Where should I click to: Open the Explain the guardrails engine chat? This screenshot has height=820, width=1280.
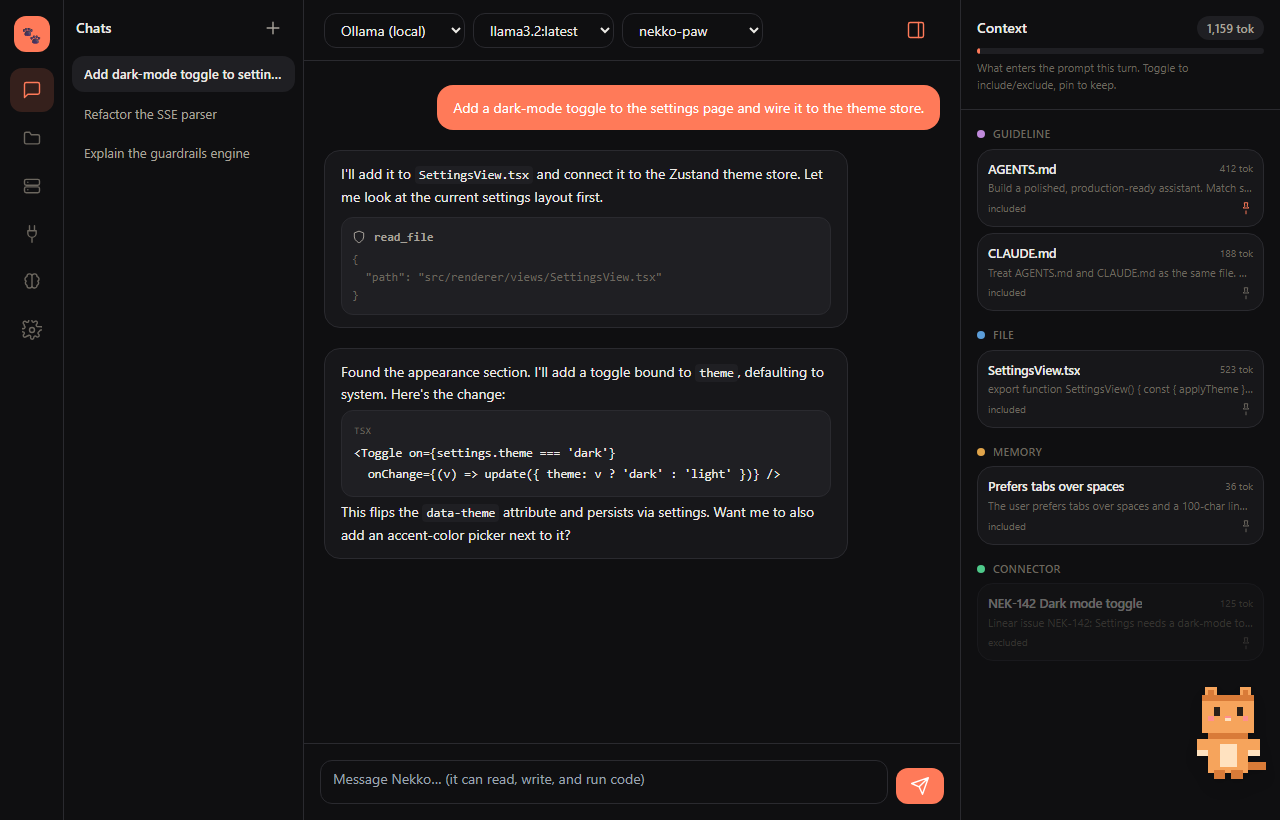183,153
